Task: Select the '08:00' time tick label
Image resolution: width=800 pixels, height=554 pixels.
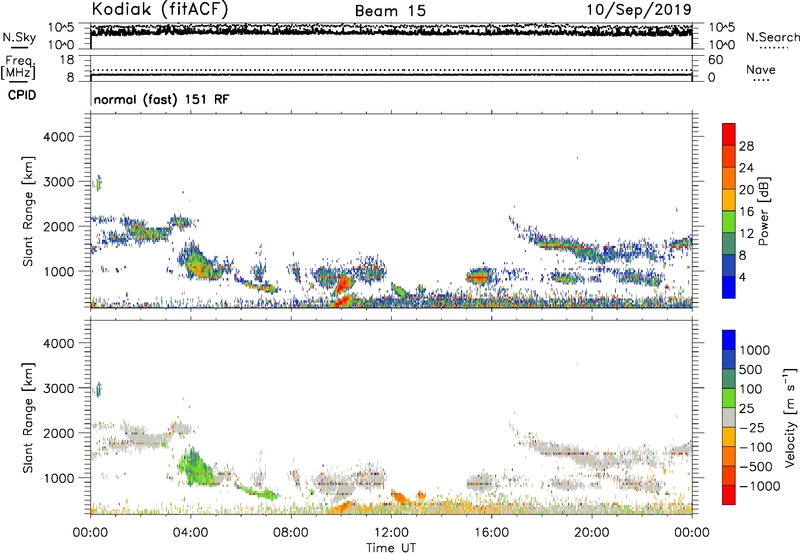Action: click(x=291, y=533)
